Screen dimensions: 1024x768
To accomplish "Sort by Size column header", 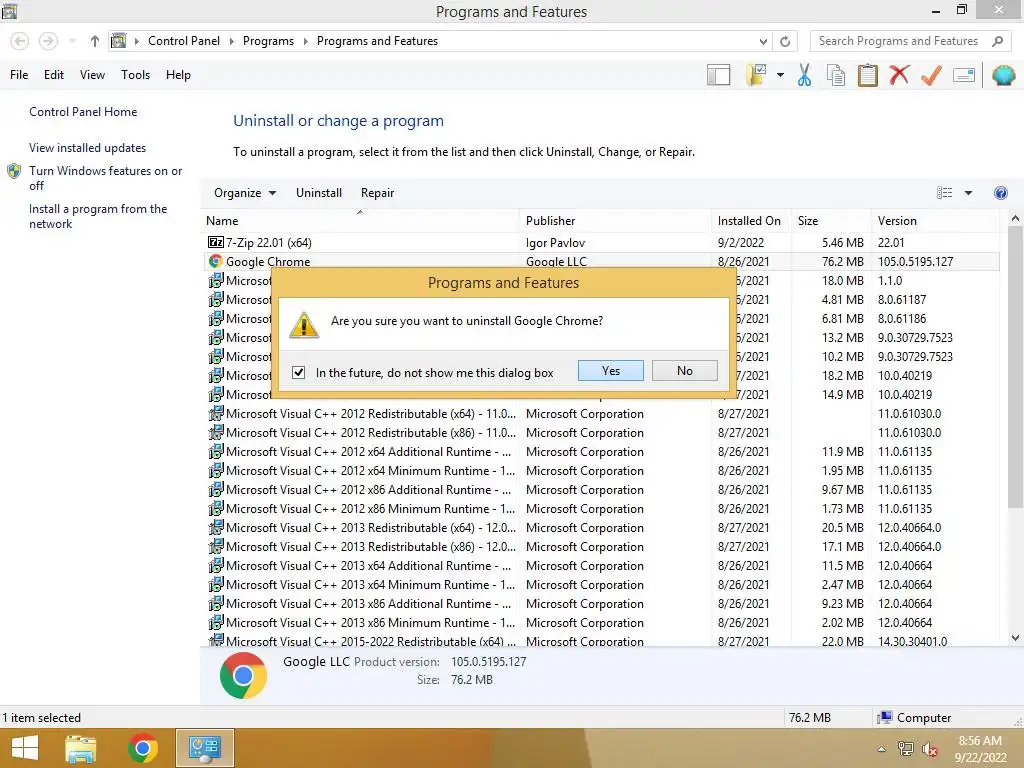I will point(831,221).
